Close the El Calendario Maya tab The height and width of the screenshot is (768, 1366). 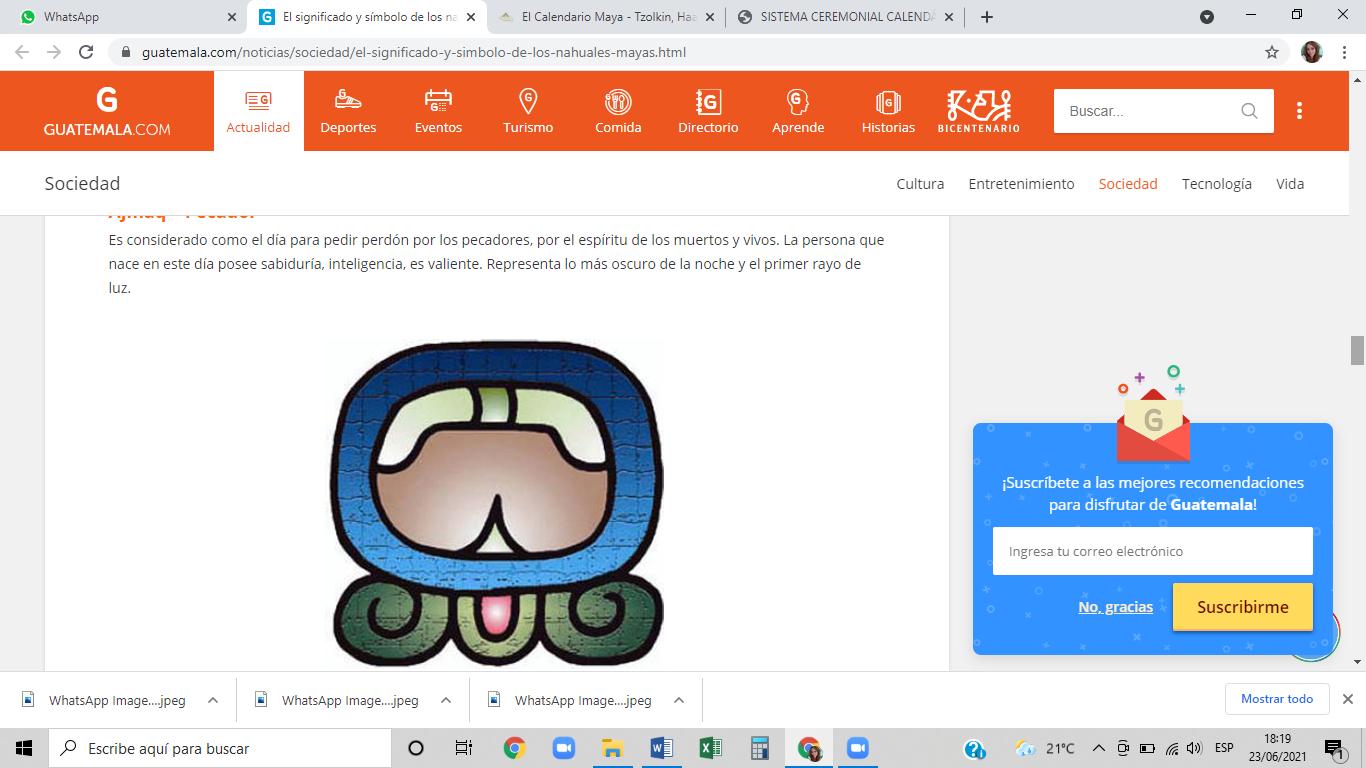(710, 17)
